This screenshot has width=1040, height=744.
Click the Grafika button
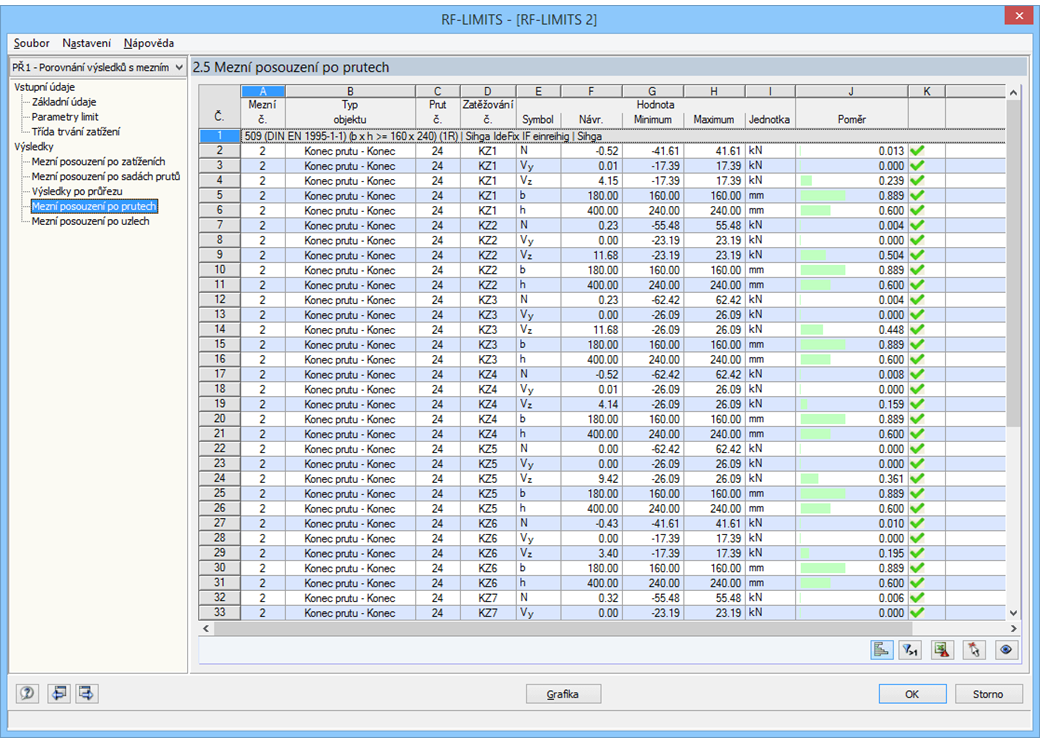[x=563, y=694]
